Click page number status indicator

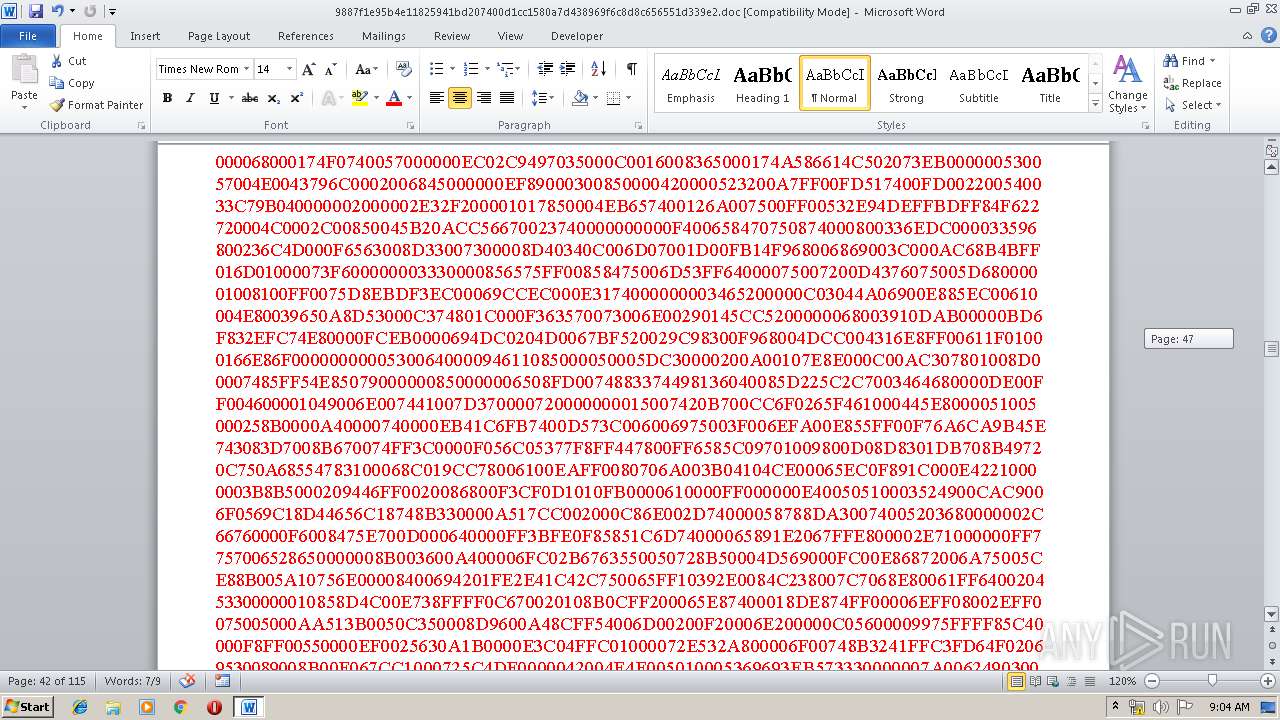click(x=47, y=681)
